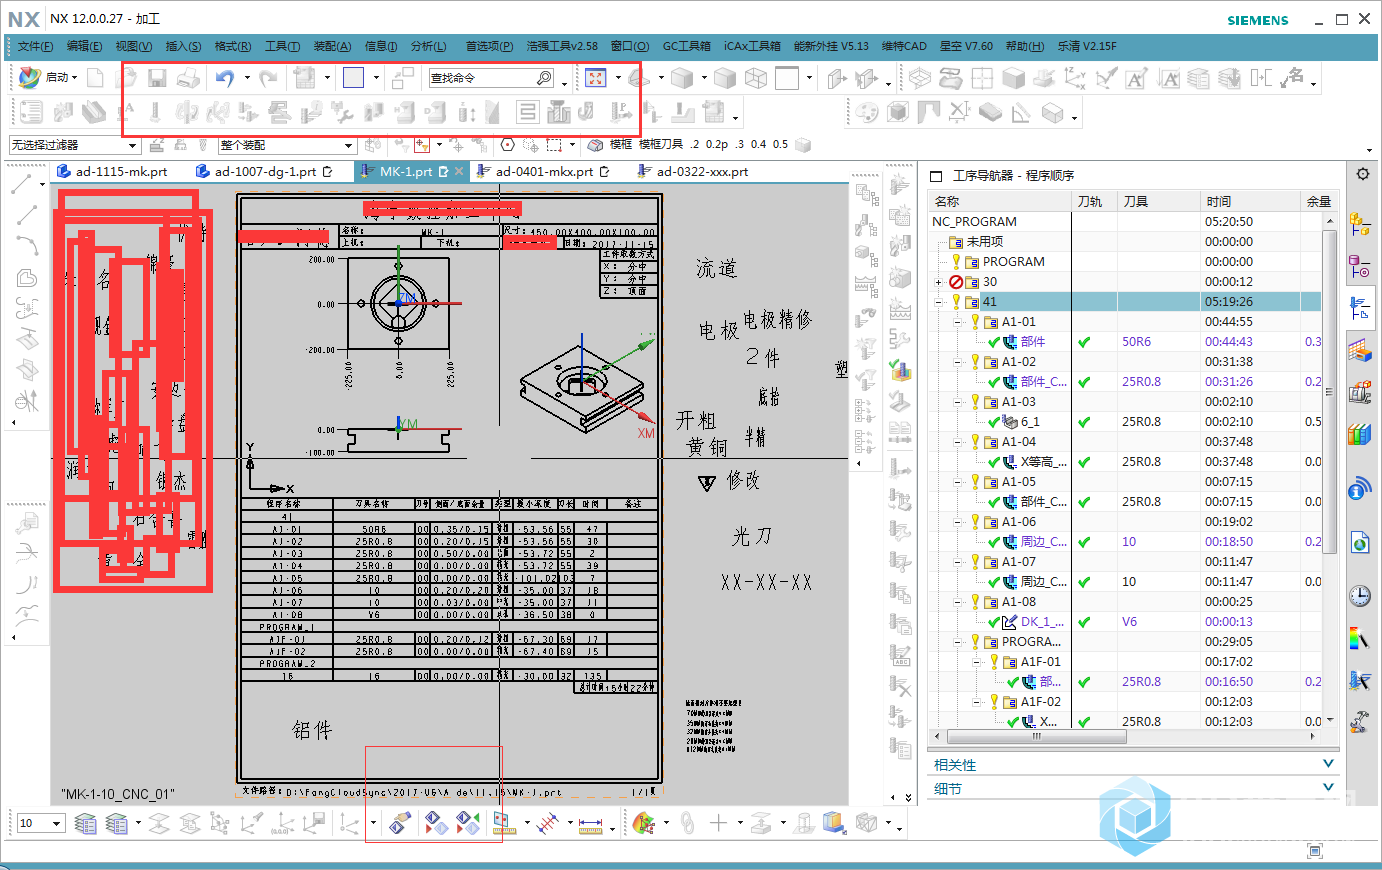Image resolution: width=1382 pixels, height=870 pixels.
Task: Click the book stack library sidebar icon
Action: click(1359, 435)
